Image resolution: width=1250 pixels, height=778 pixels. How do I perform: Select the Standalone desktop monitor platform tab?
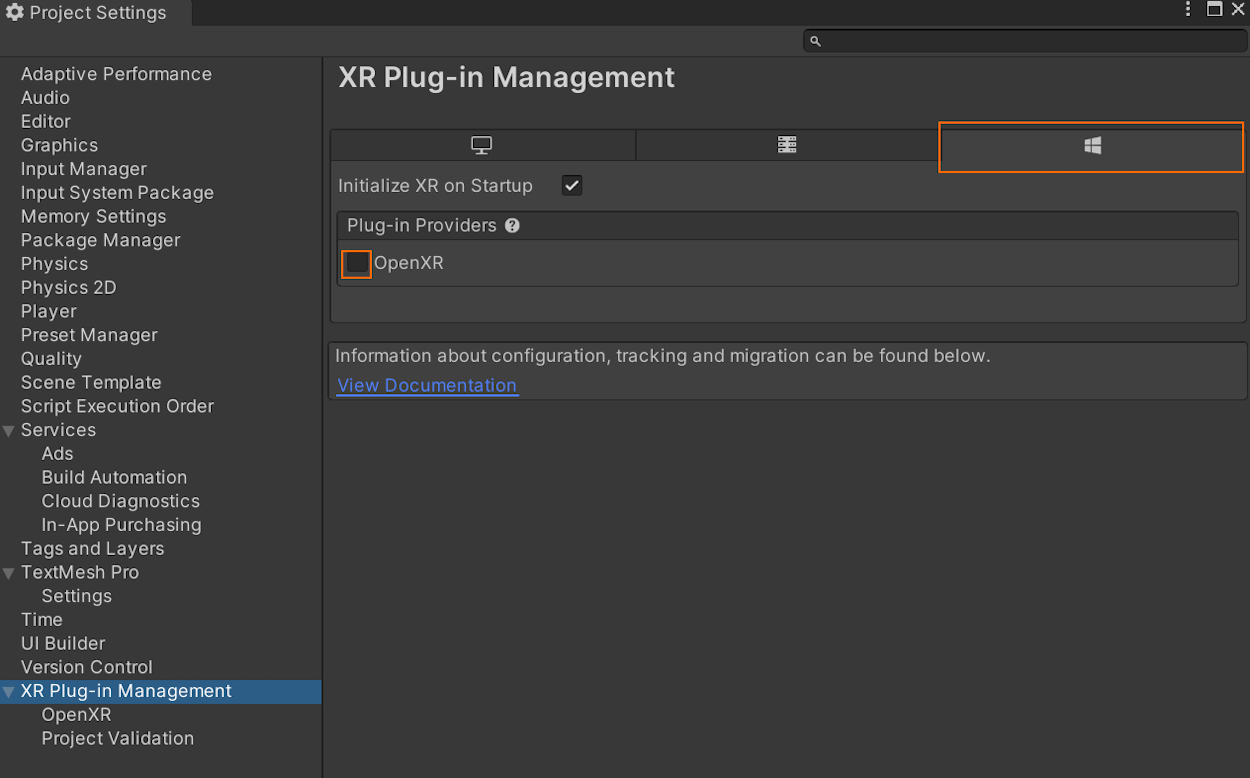(482, 145)
